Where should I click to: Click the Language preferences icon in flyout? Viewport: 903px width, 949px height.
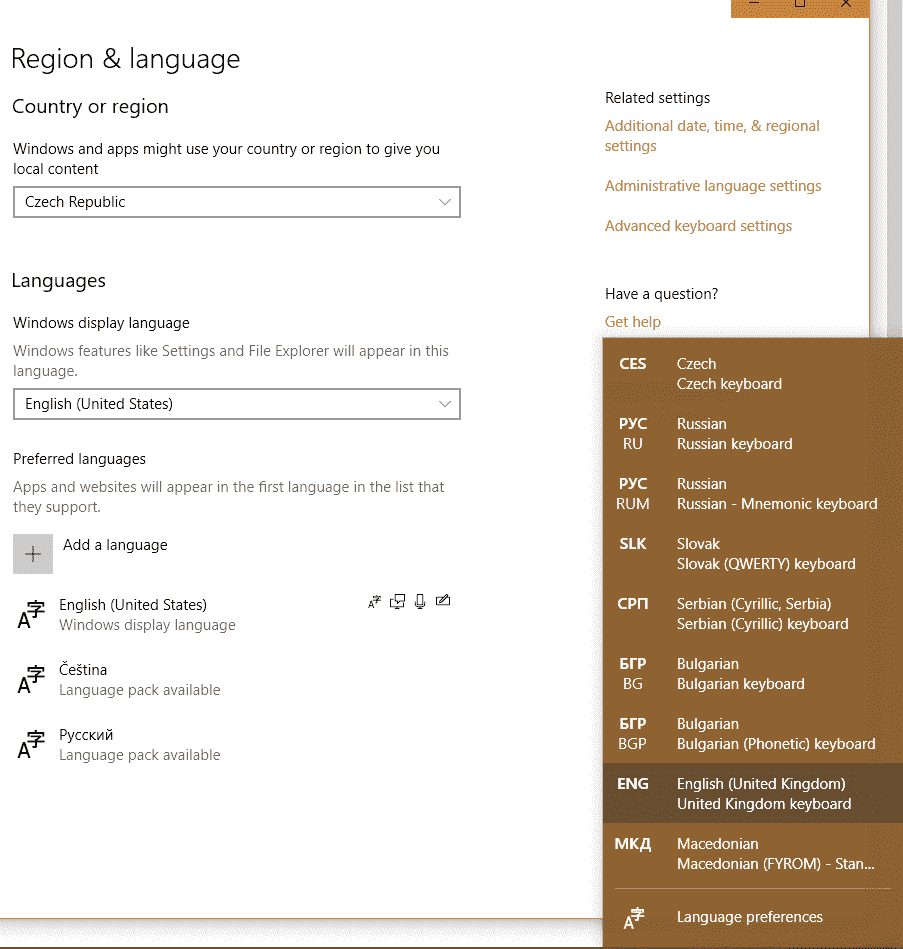(x=634, y=918)
